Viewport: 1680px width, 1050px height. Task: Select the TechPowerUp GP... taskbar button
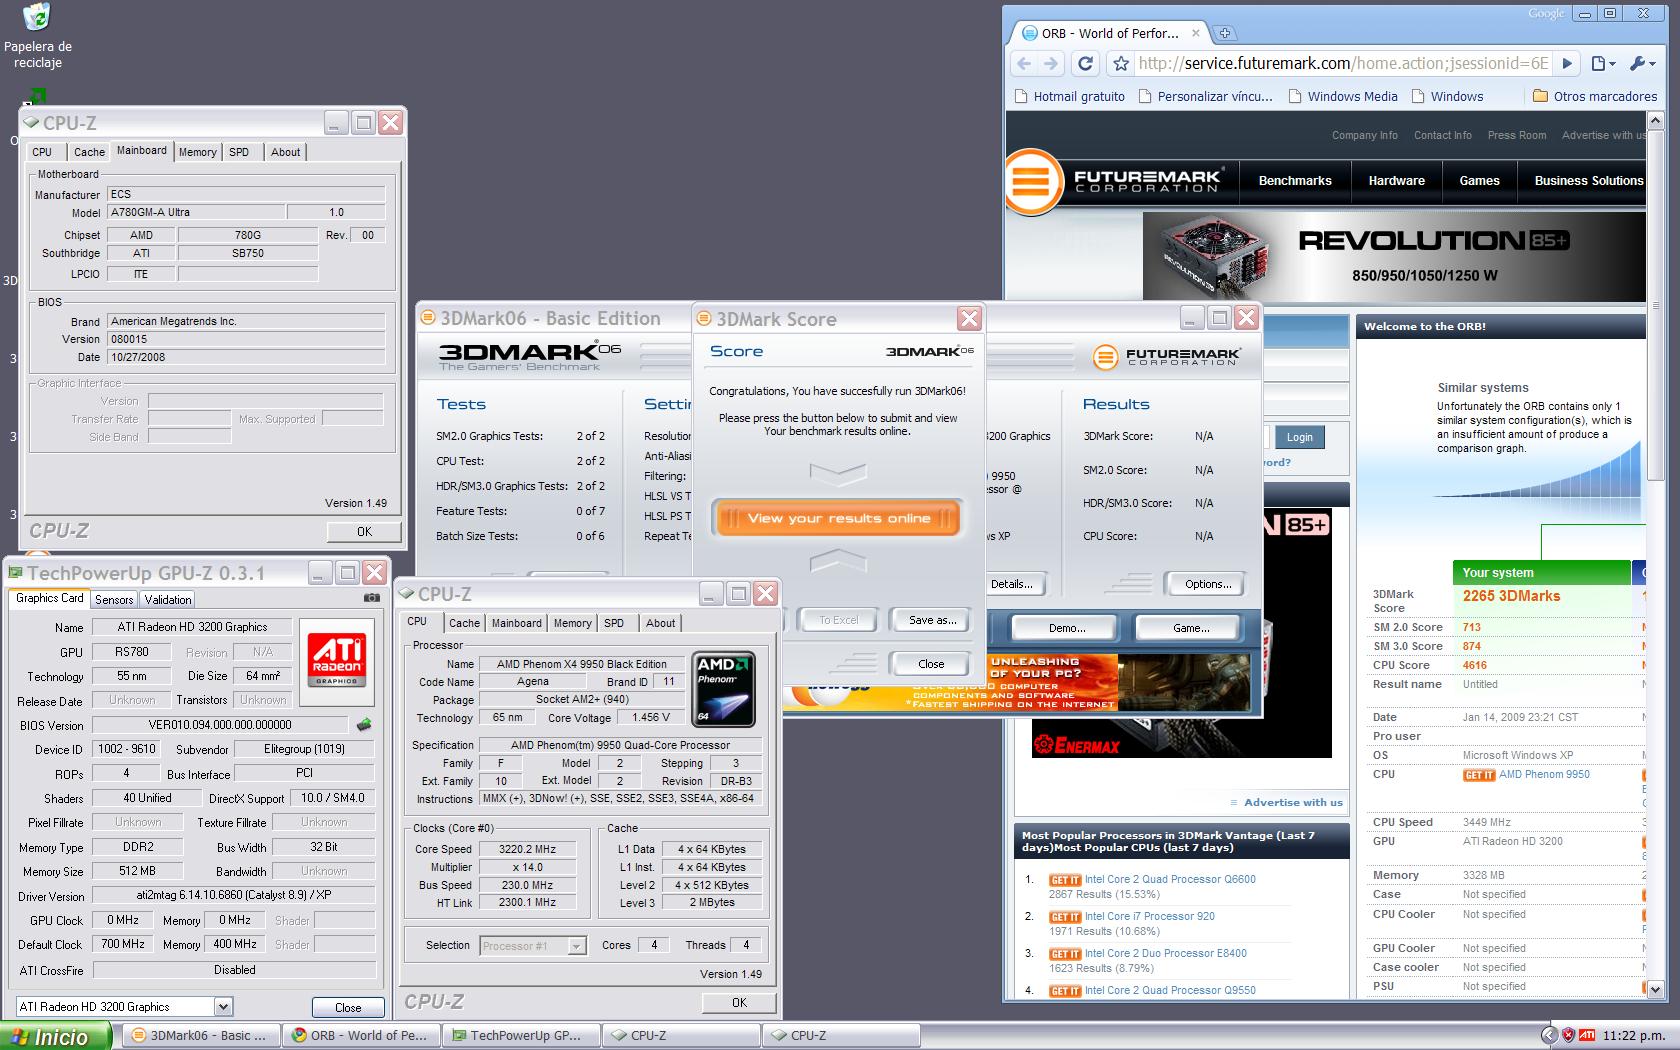522,1036
